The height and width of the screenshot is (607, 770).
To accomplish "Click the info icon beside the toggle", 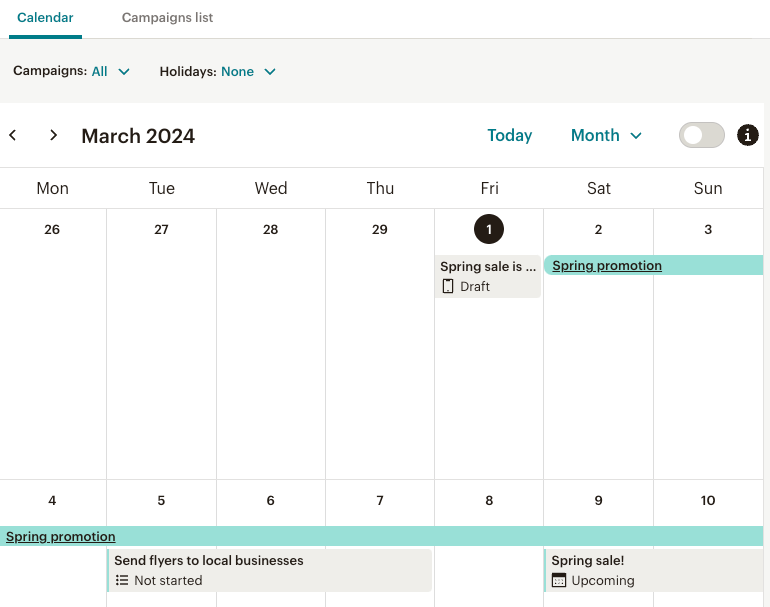I will coord(747,135).
